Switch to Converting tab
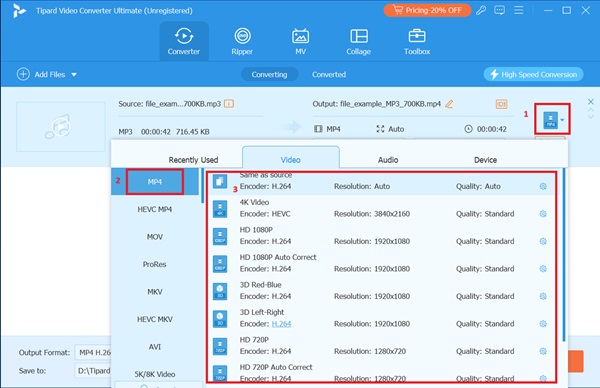This screenshot has width=600, height=388. click(269, 75)
